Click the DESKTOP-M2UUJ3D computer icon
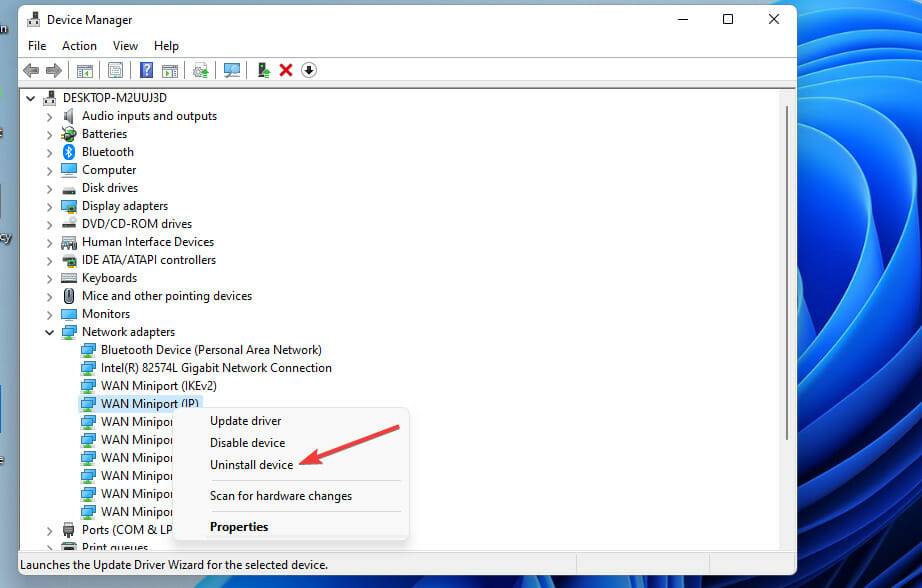The height and width of the screenshot is (588, 922). coord(50,98)
